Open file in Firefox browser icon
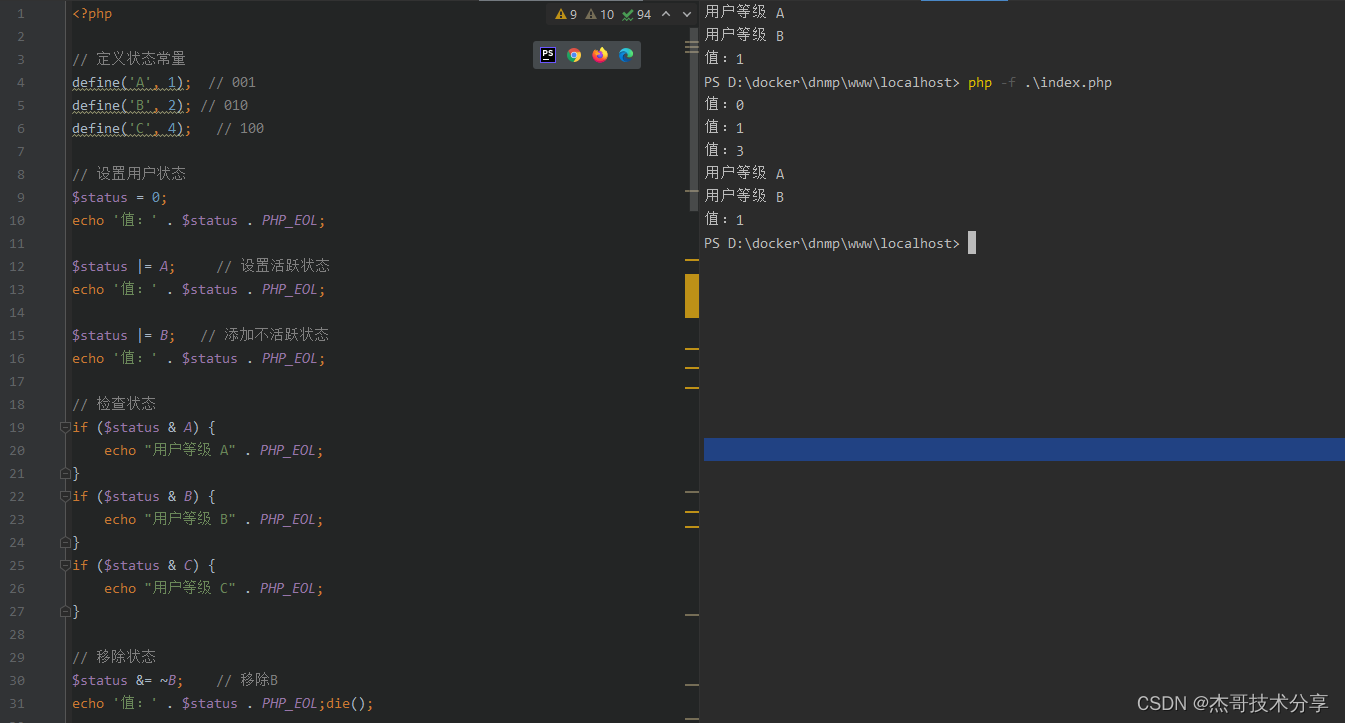 [600, 55]
